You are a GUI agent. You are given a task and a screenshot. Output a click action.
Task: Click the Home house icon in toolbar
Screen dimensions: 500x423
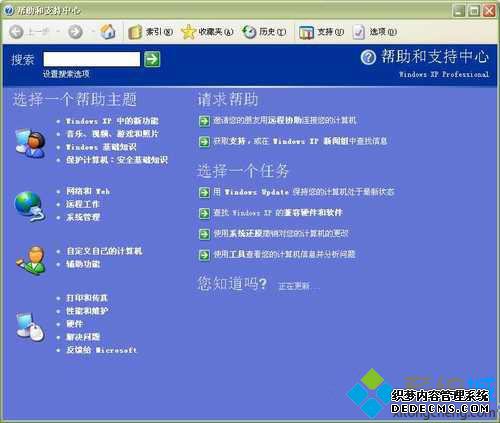(108, 32)
